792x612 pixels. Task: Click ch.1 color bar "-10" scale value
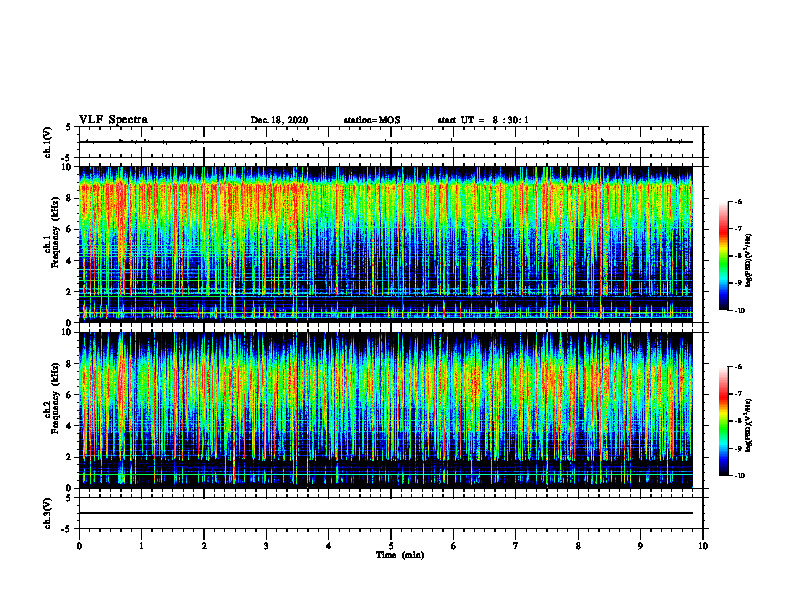[740, 311]
